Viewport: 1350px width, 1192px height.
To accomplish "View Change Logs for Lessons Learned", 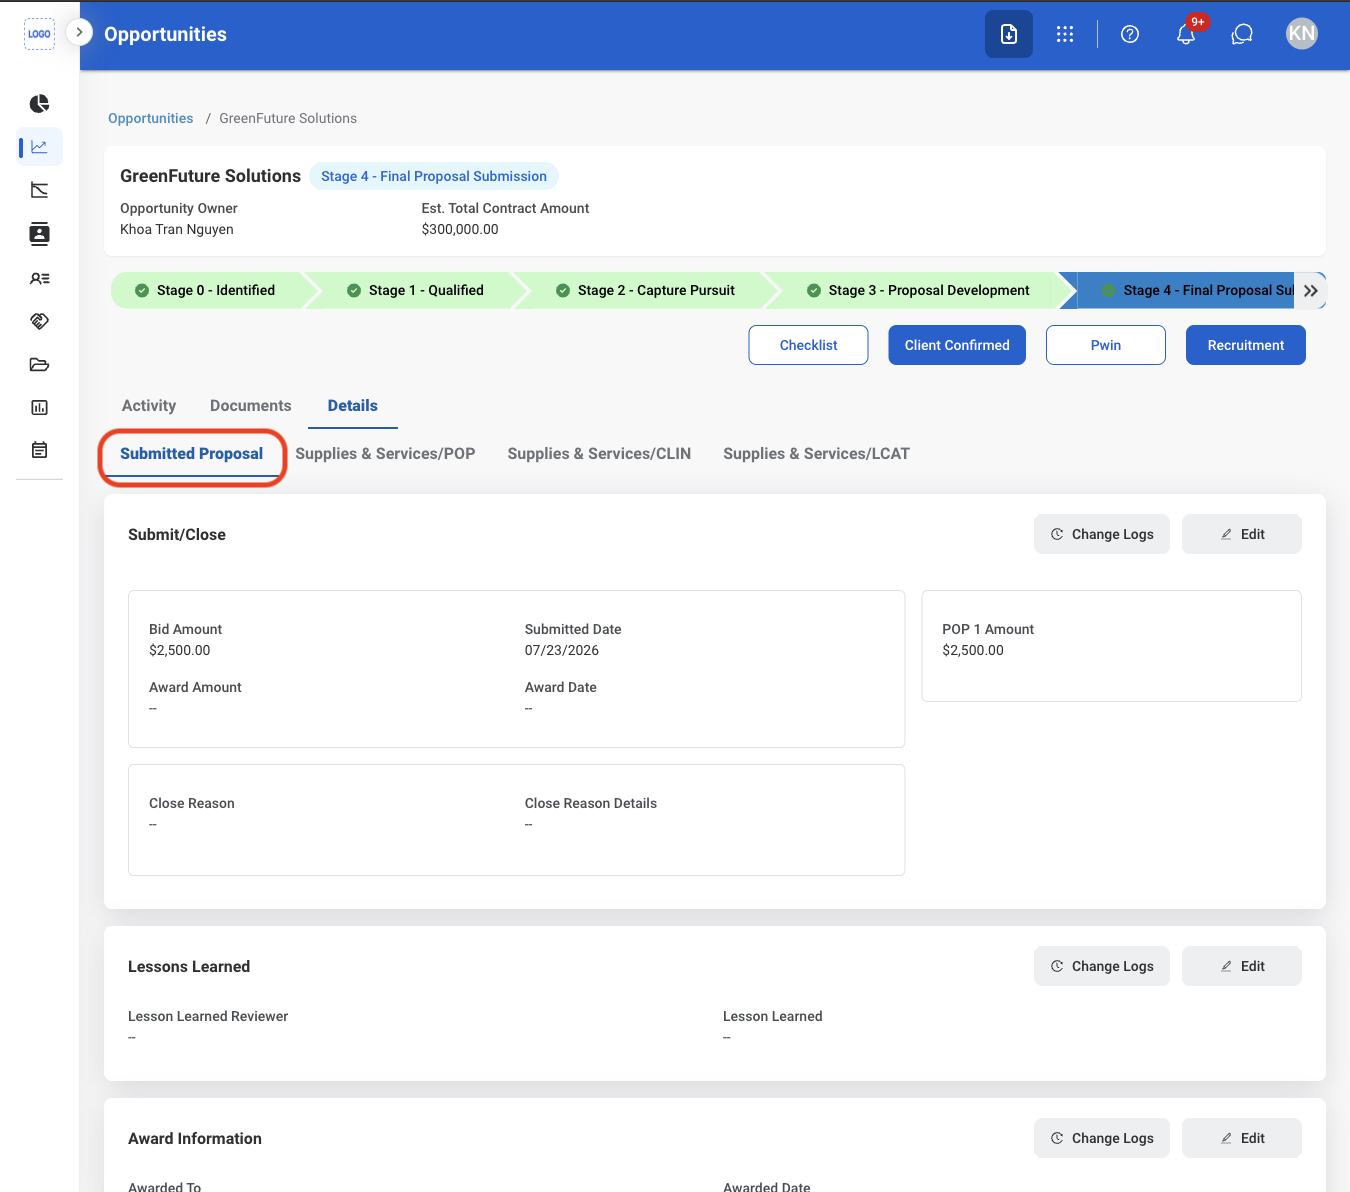I will click(1102, 966).
